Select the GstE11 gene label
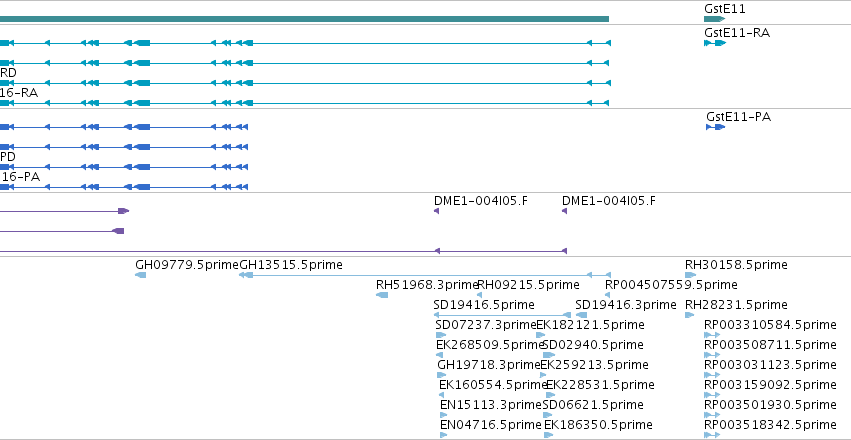Image resolution: width=851 pixels, height=440 pixels. point(725,9)
